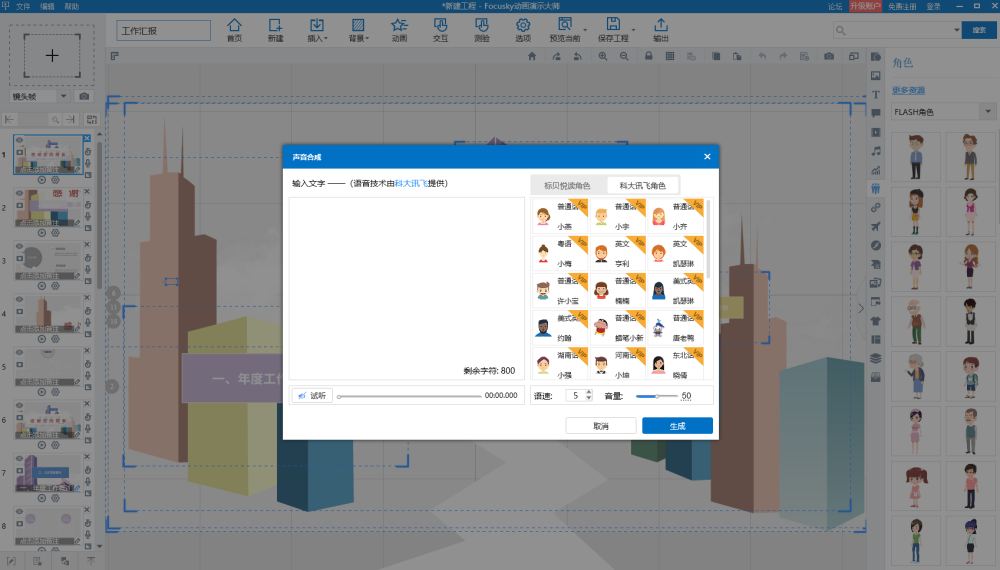Click the lock icon in canvas toolbar
Viewport: 1000px width, 570px height.
pos(649,56)
